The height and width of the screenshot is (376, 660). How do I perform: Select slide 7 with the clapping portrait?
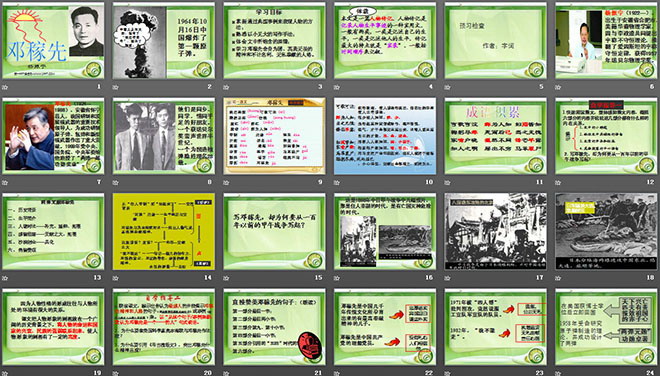click(53, 136)
